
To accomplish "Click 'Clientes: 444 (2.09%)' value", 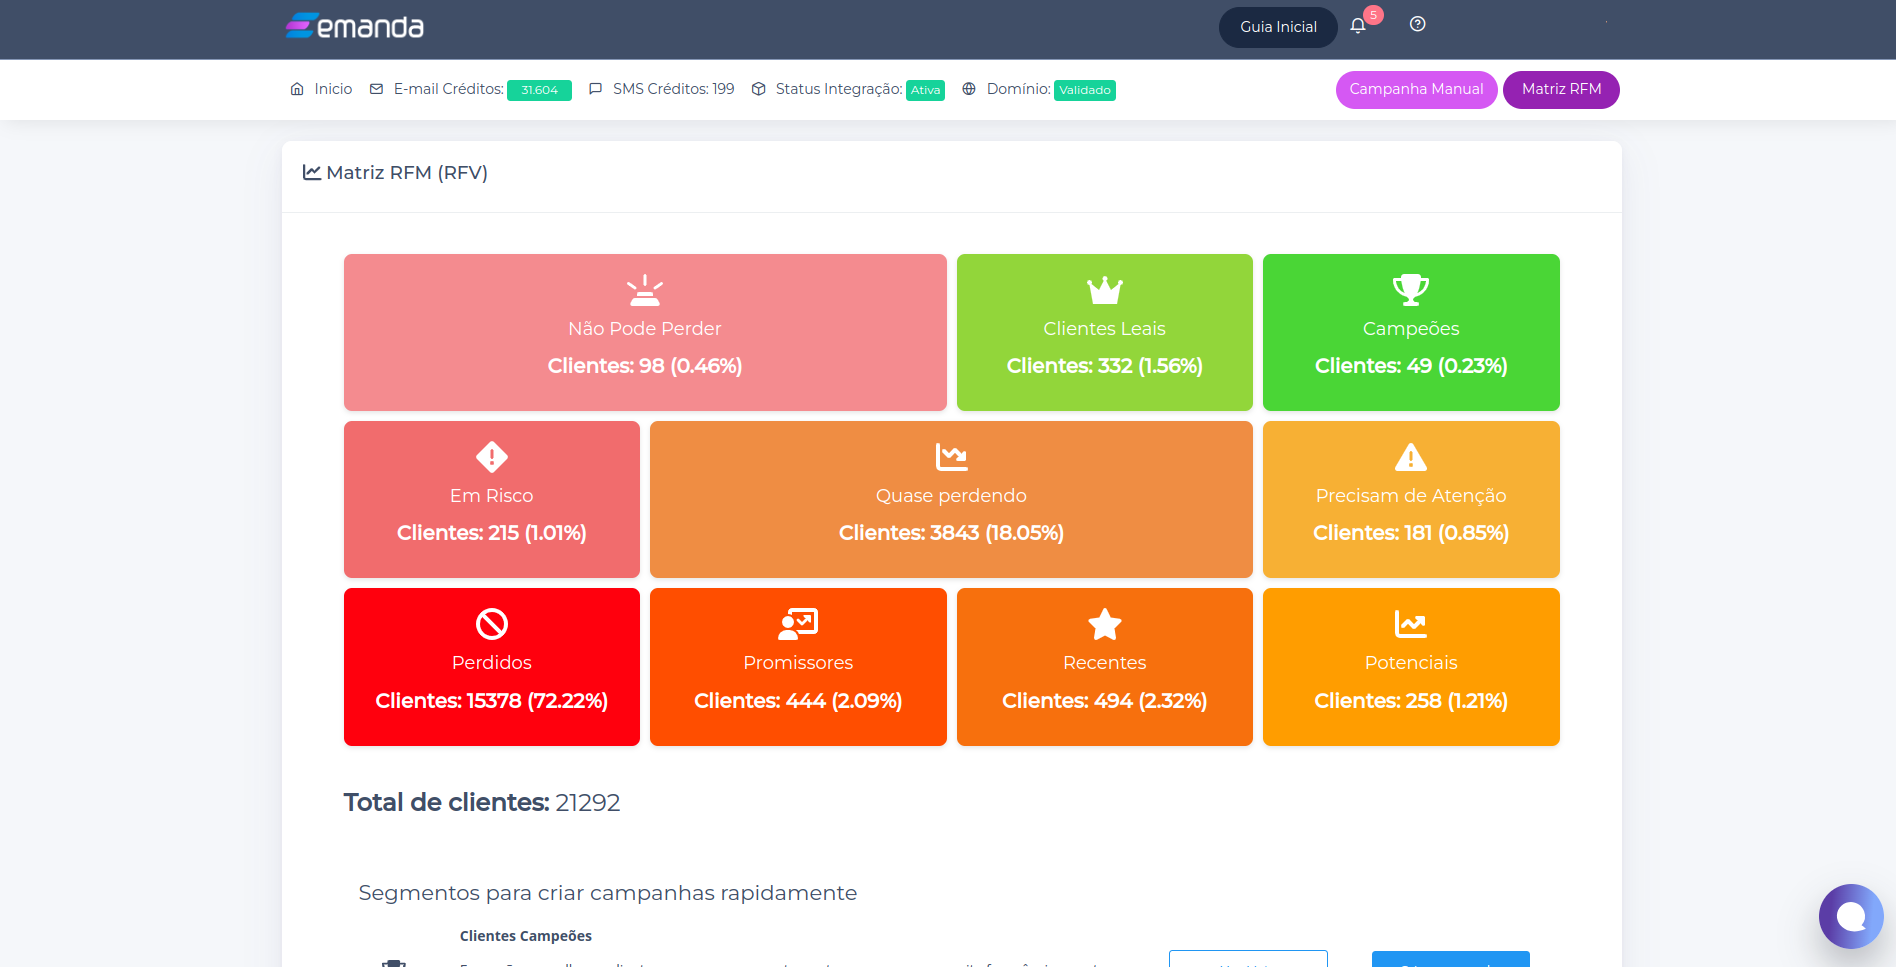I will coord(798,701).
